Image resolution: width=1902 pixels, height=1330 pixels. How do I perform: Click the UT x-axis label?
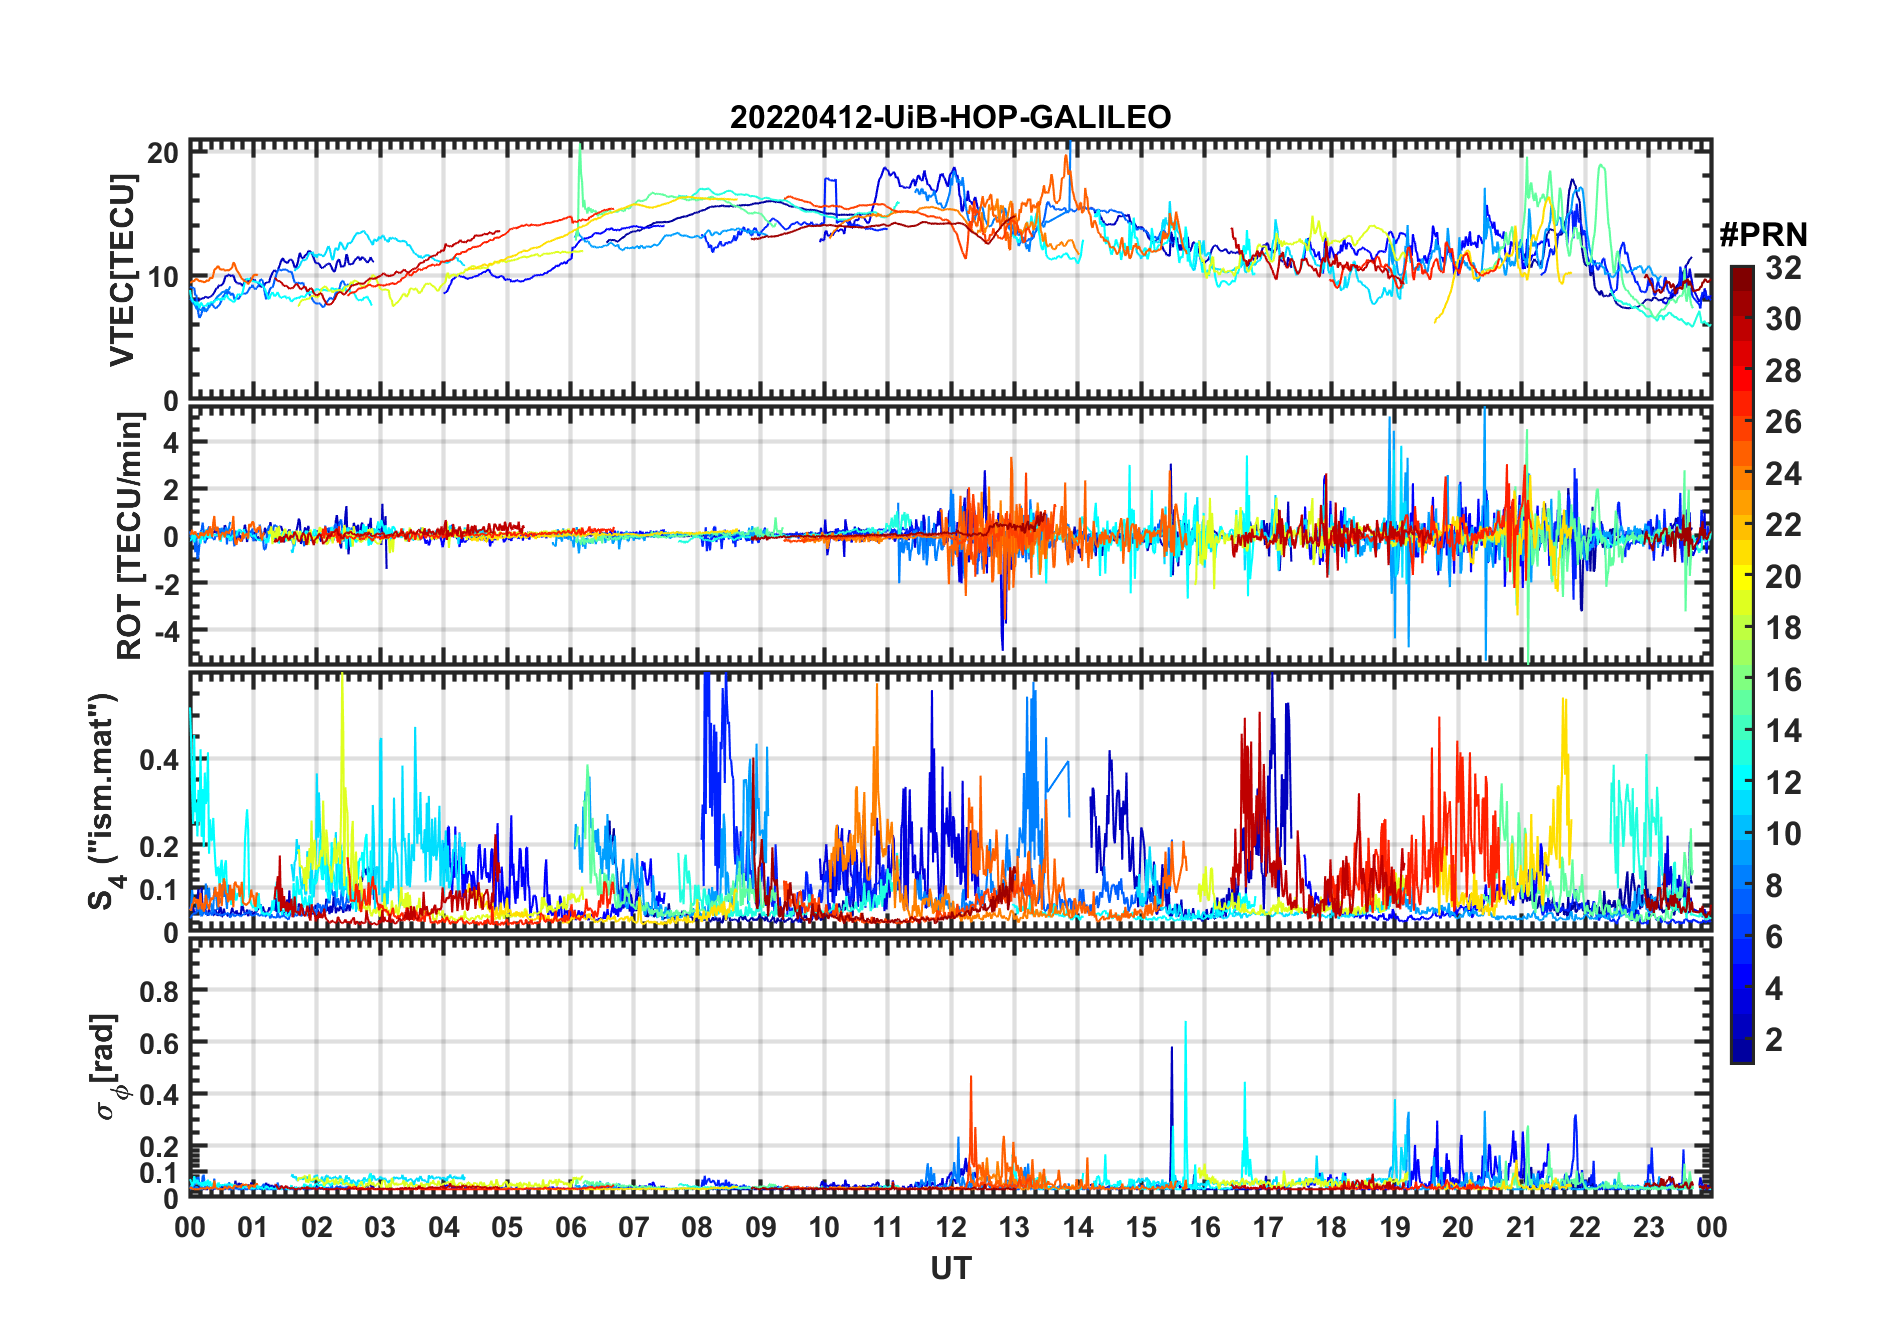pyautogui.click(x=951, y=1268)
